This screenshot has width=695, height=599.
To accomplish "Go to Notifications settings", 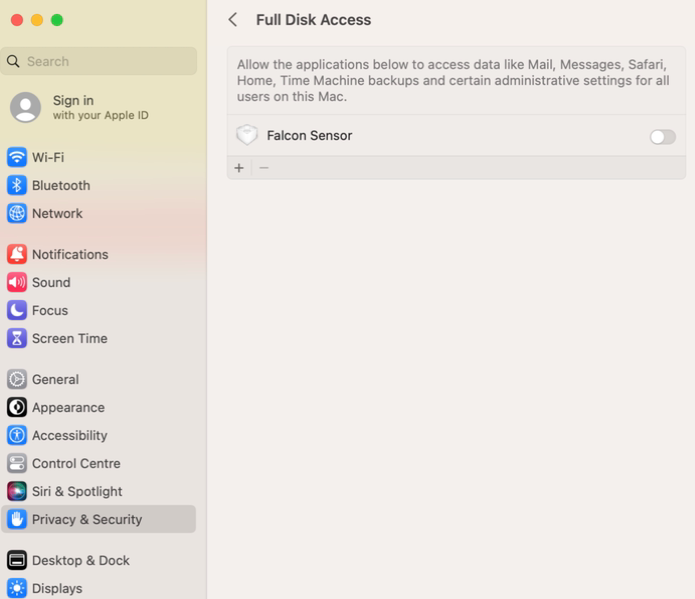I will pyautogui.click(x=98, y=254).
